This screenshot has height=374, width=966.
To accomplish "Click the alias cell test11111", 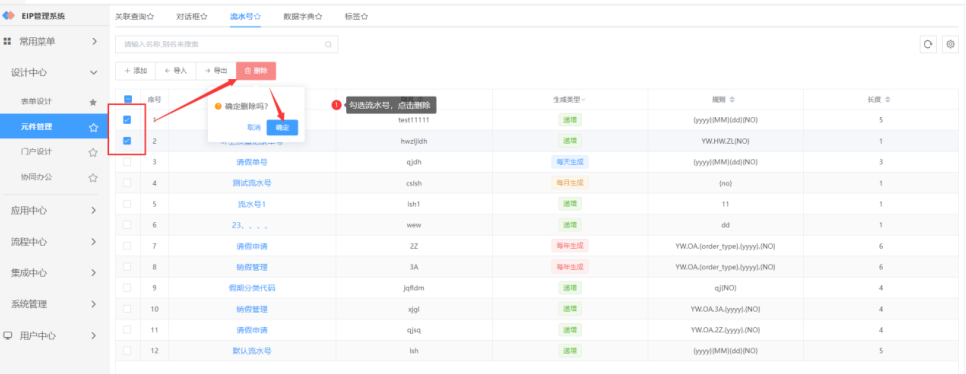I will [414, 120].
